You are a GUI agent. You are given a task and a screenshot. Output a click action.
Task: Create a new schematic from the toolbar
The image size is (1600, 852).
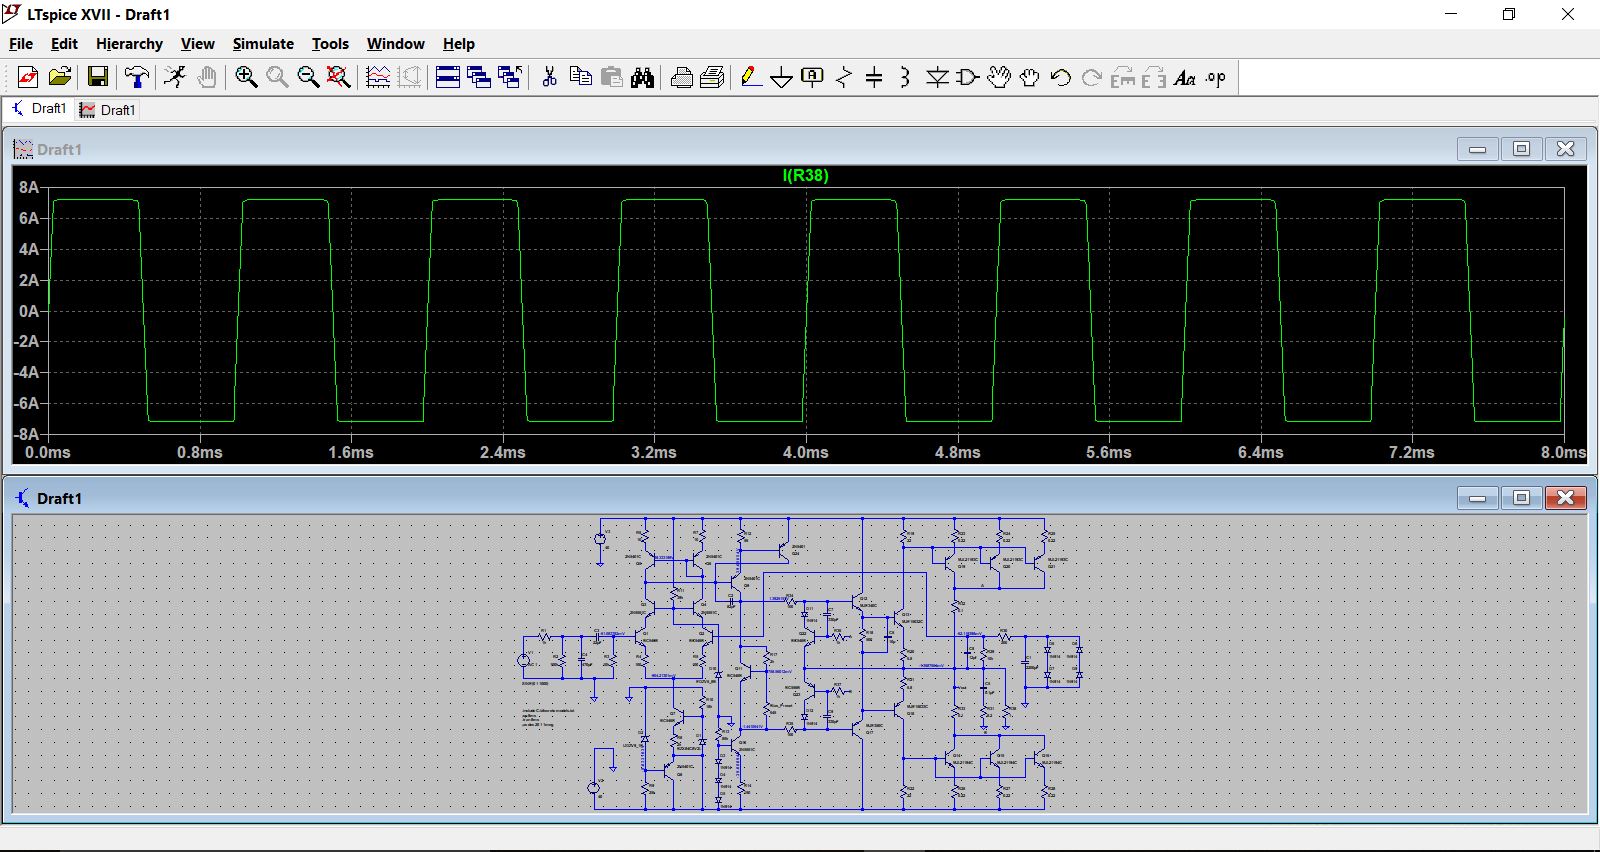(x=28, y=77)
